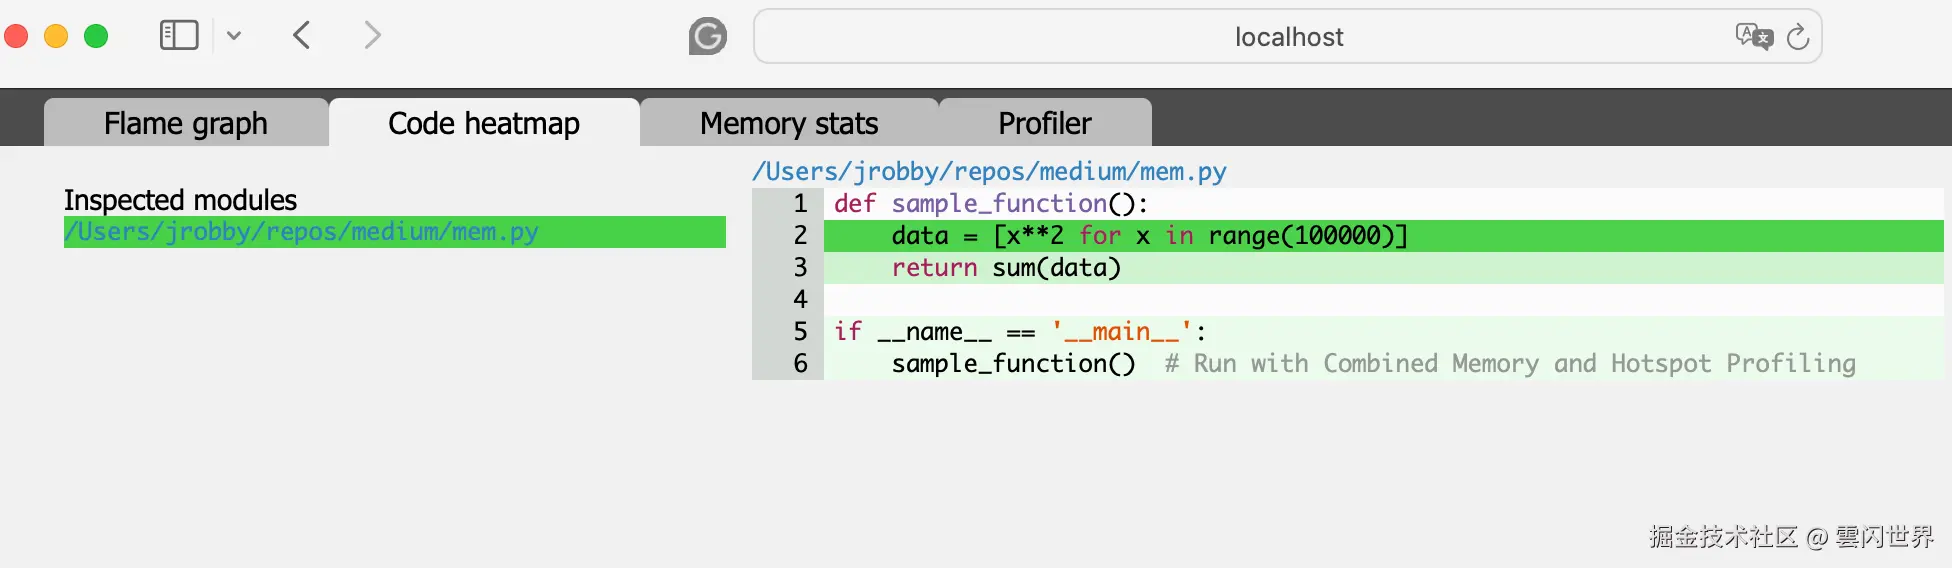Click the light green 'return sum(data)' line
This screenshot has width=1952, height=568.
tap(1006, 268)
